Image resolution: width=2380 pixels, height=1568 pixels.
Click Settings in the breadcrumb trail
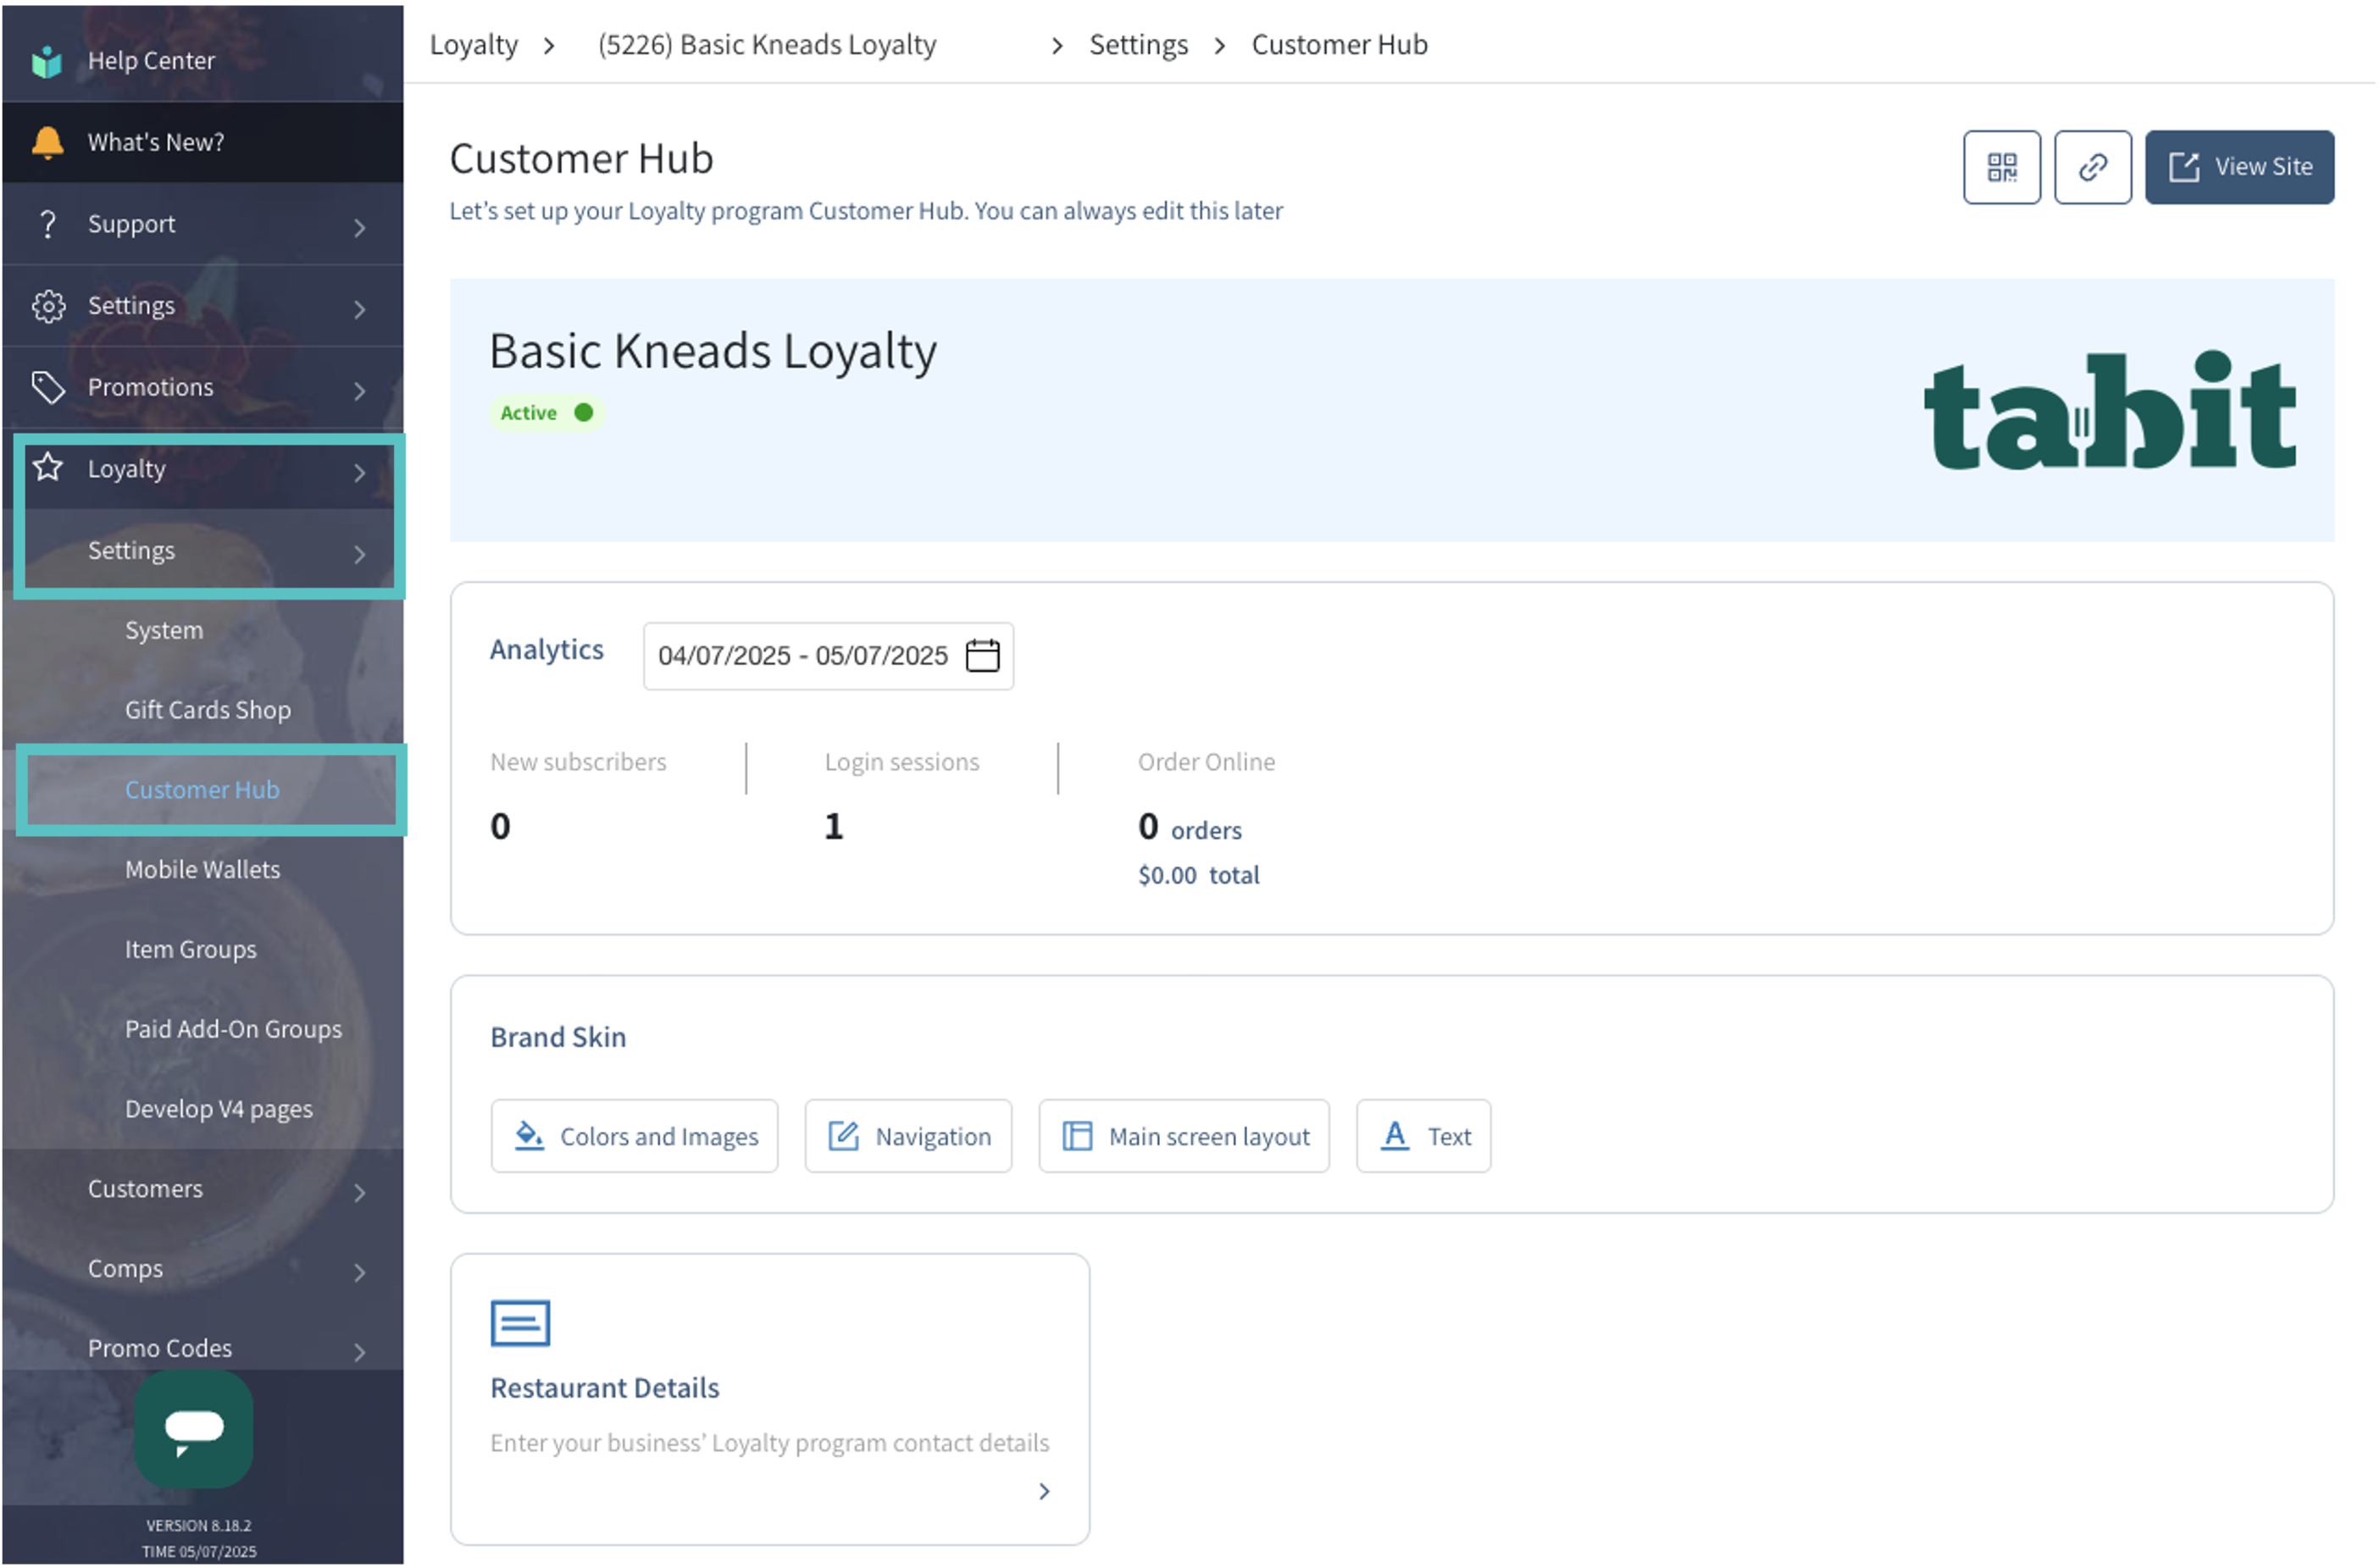click(1138, 45)
